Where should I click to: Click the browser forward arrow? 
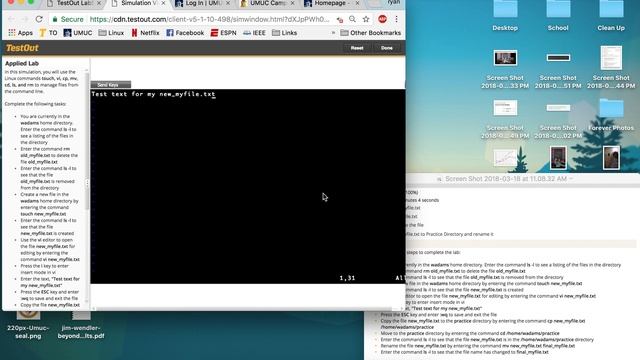(25, 19)
